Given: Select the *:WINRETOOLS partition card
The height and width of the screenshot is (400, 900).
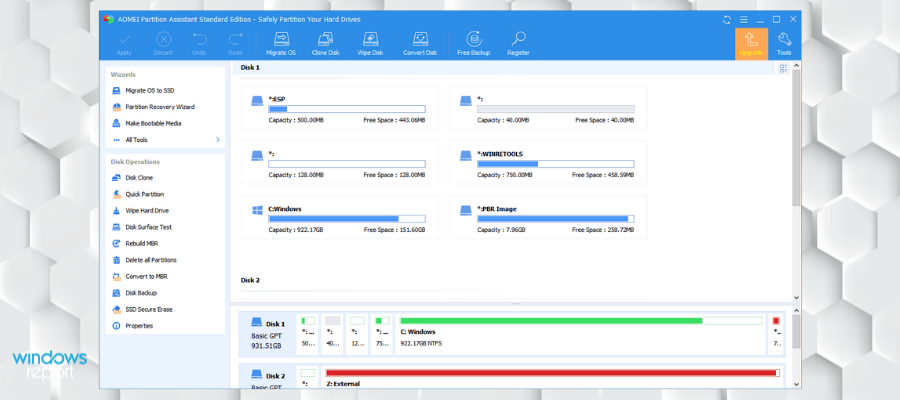Looking at the screenshot, I should [548, 162].
